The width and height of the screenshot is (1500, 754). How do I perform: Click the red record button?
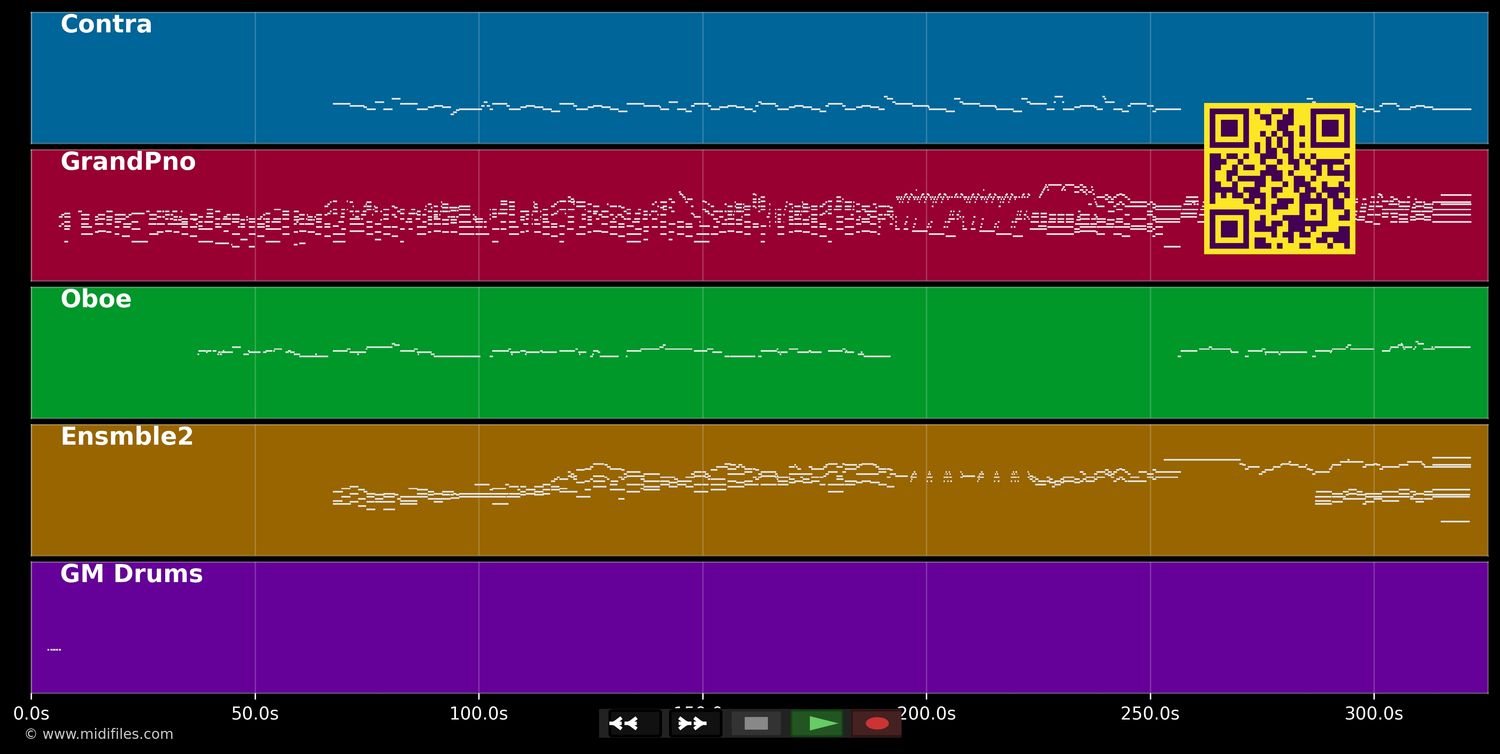(x=877, y=723)
